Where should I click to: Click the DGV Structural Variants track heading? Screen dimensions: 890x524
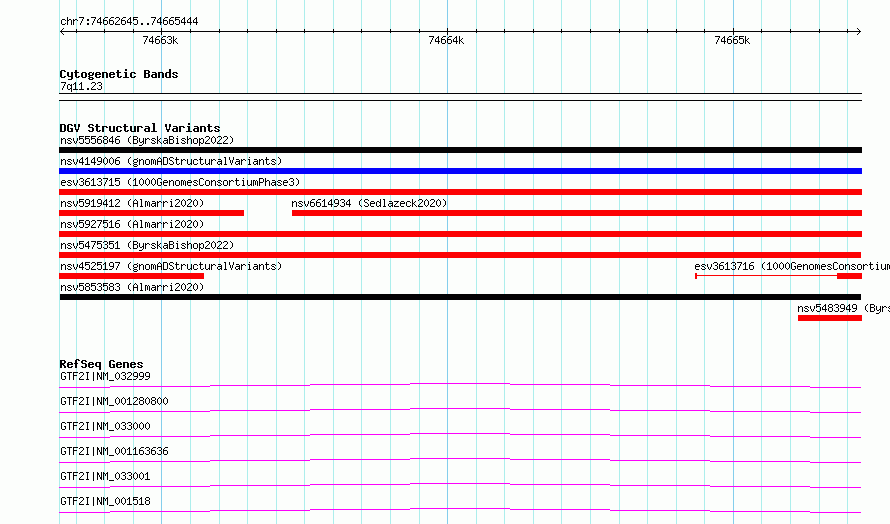[140, 128]
